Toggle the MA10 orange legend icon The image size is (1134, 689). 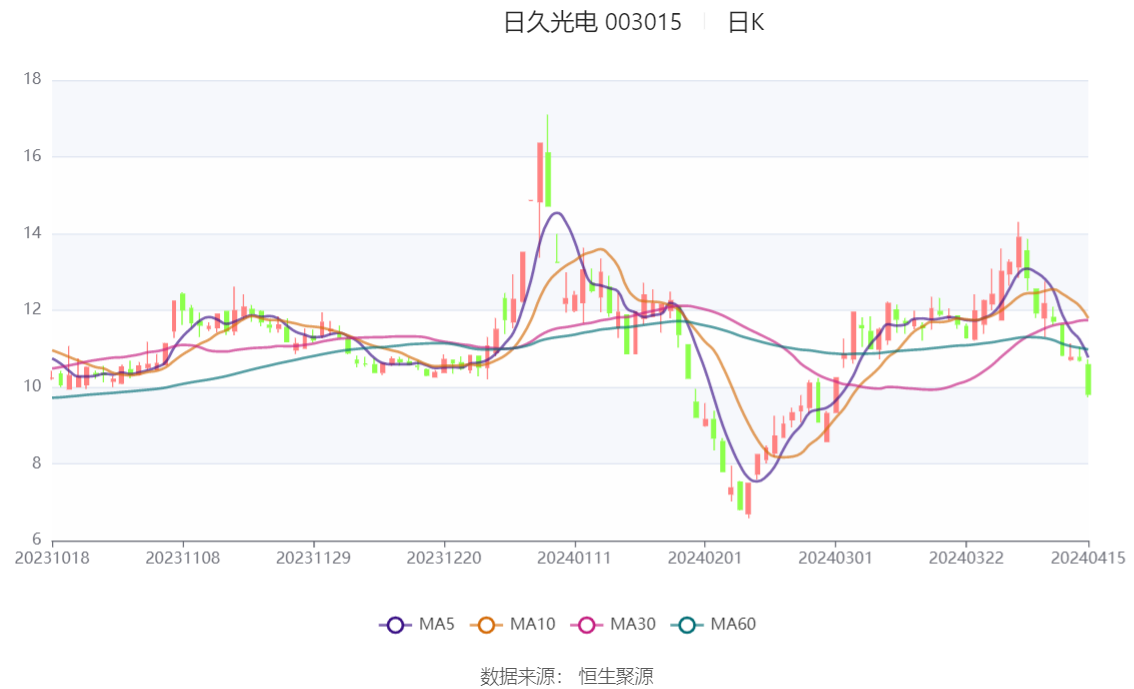(x=486, y=625)
